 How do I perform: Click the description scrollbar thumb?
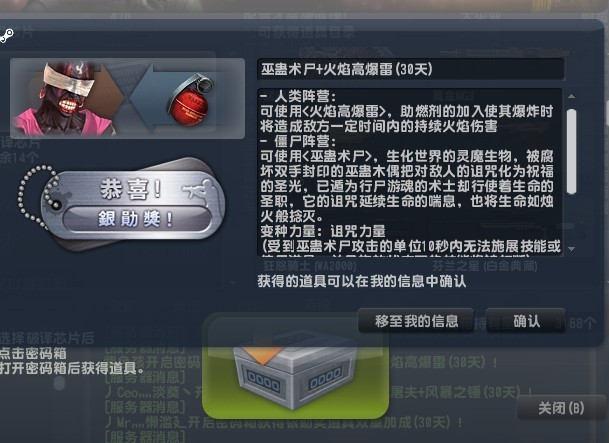[571, 151]
